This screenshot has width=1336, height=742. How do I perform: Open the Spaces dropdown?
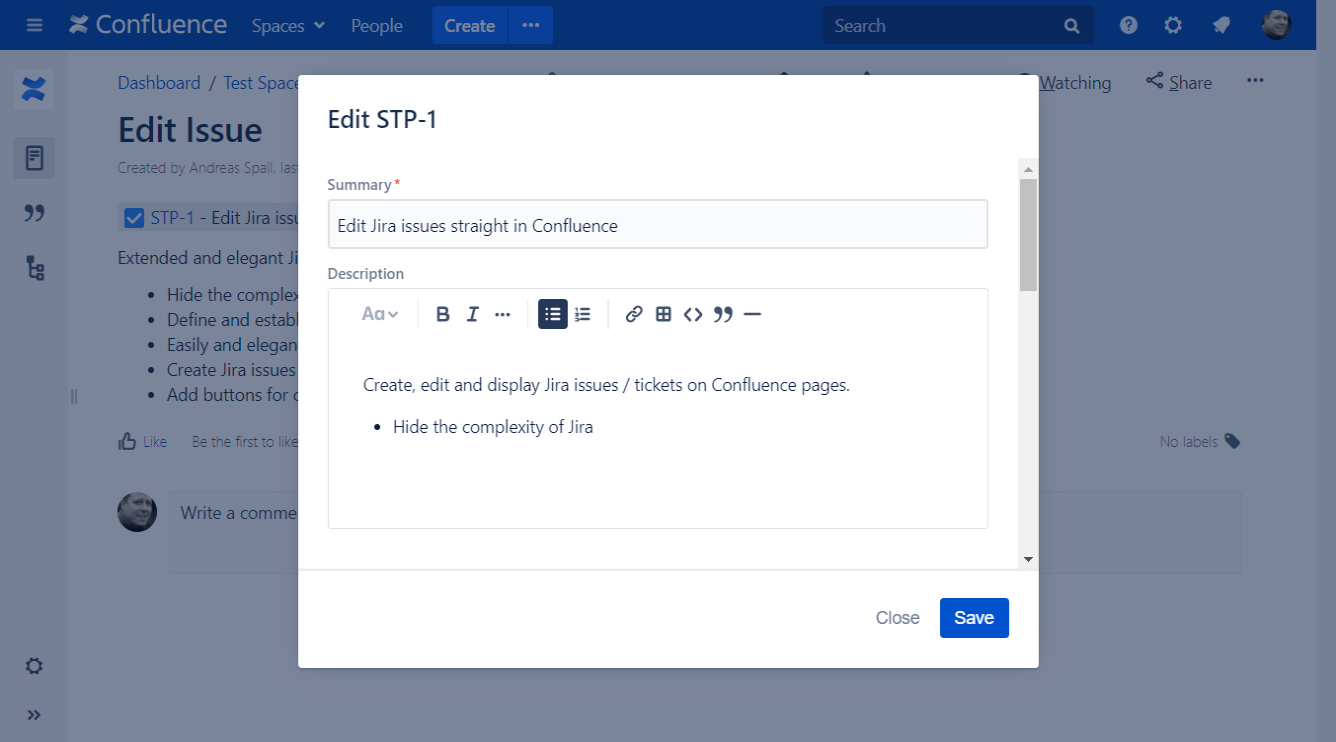click(288, 26)
